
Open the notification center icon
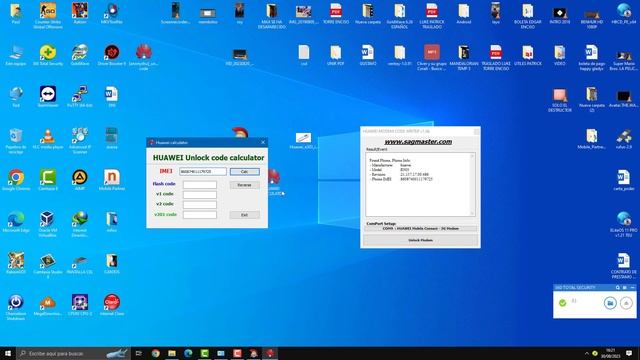tap(629, 353)
